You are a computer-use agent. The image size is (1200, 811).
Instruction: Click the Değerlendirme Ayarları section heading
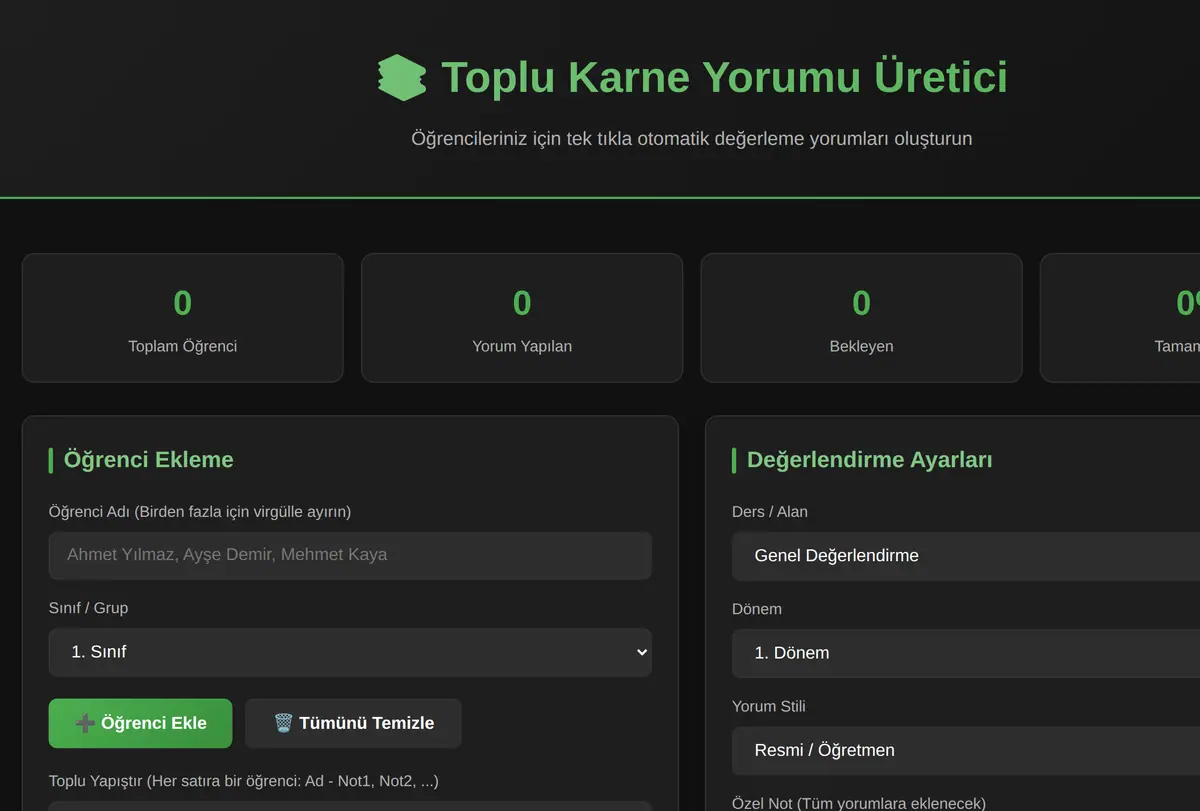(x=869, y=460)
